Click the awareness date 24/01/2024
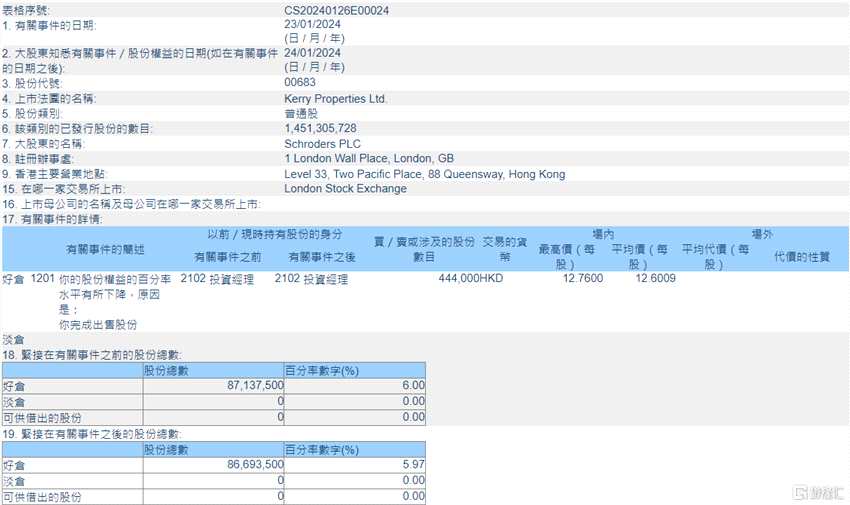Image resolution: width=850 pixels, height=505 pixels. click(x=312, y=53)
